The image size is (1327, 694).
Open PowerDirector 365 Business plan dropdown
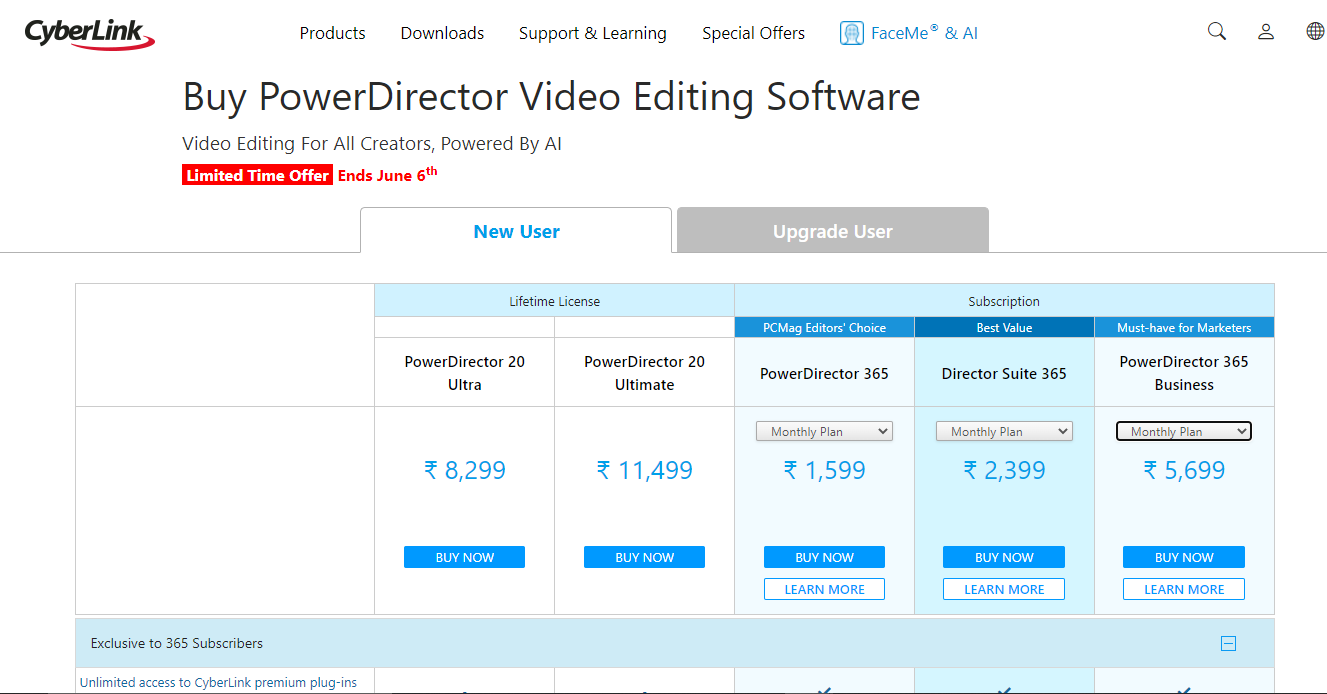pyautogui.click(x=1184, y=431)
